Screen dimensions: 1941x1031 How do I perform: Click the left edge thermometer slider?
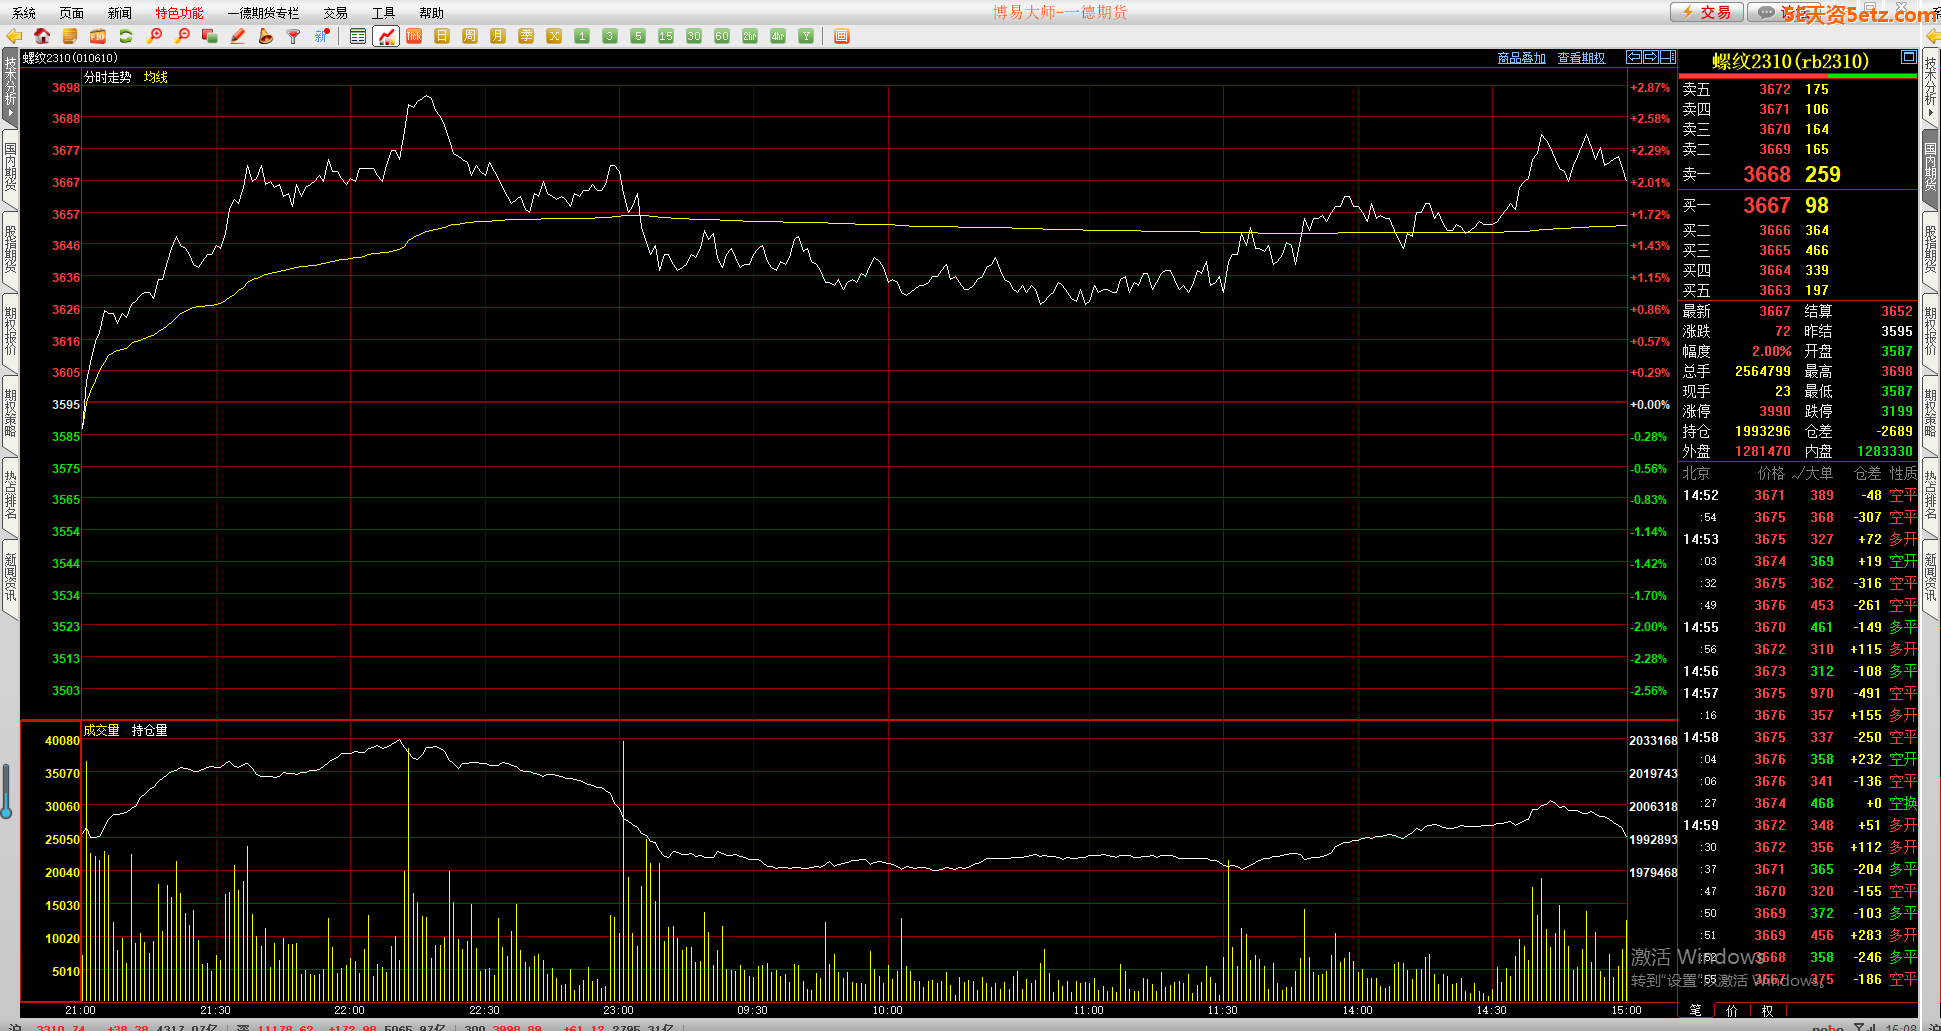point(6,791)
